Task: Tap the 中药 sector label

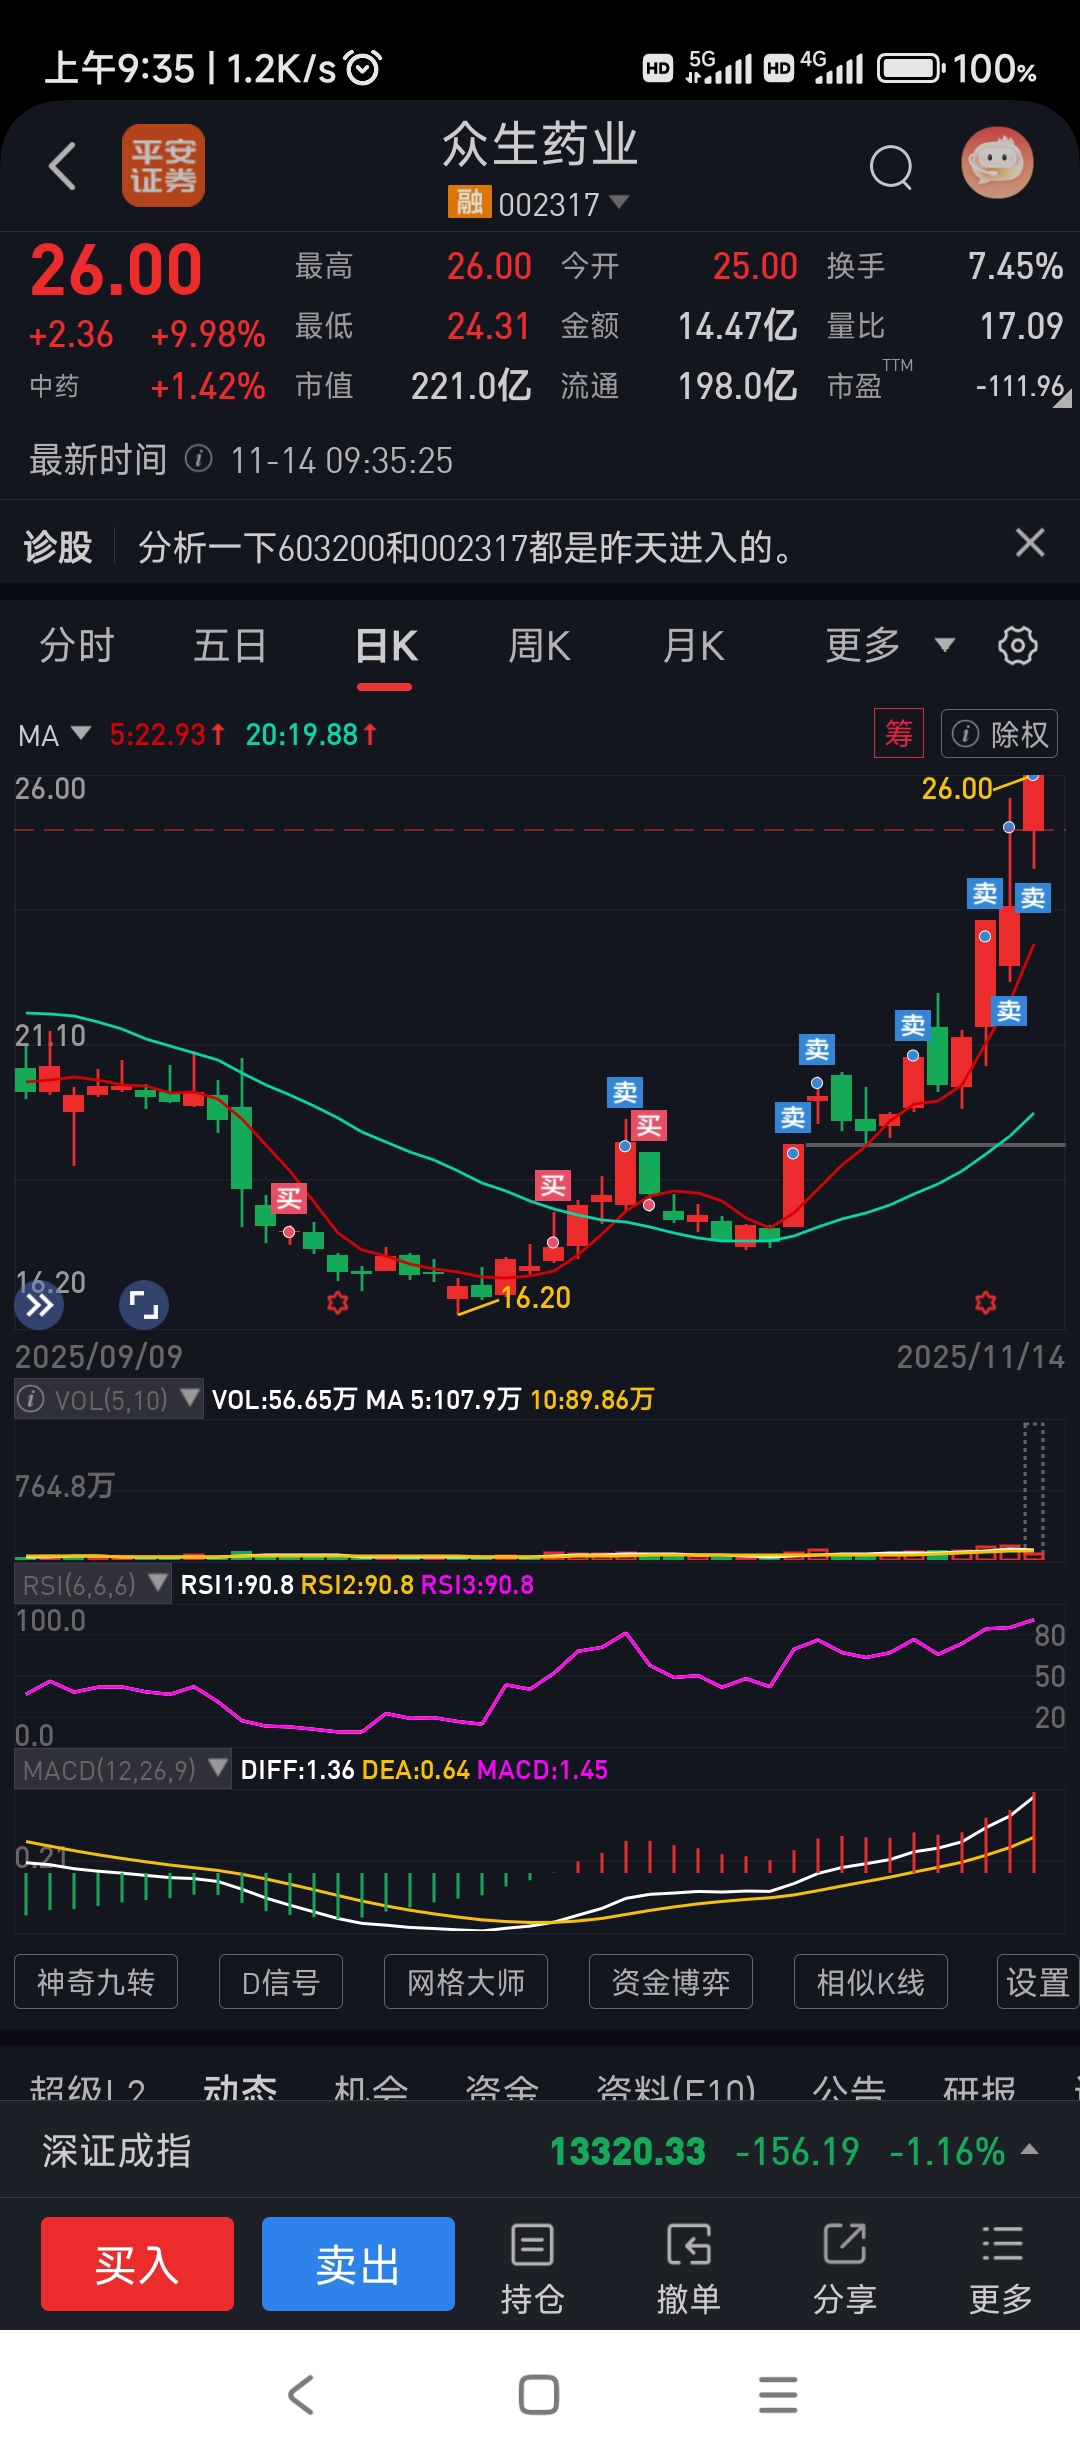Action: [x=54, y=386]
